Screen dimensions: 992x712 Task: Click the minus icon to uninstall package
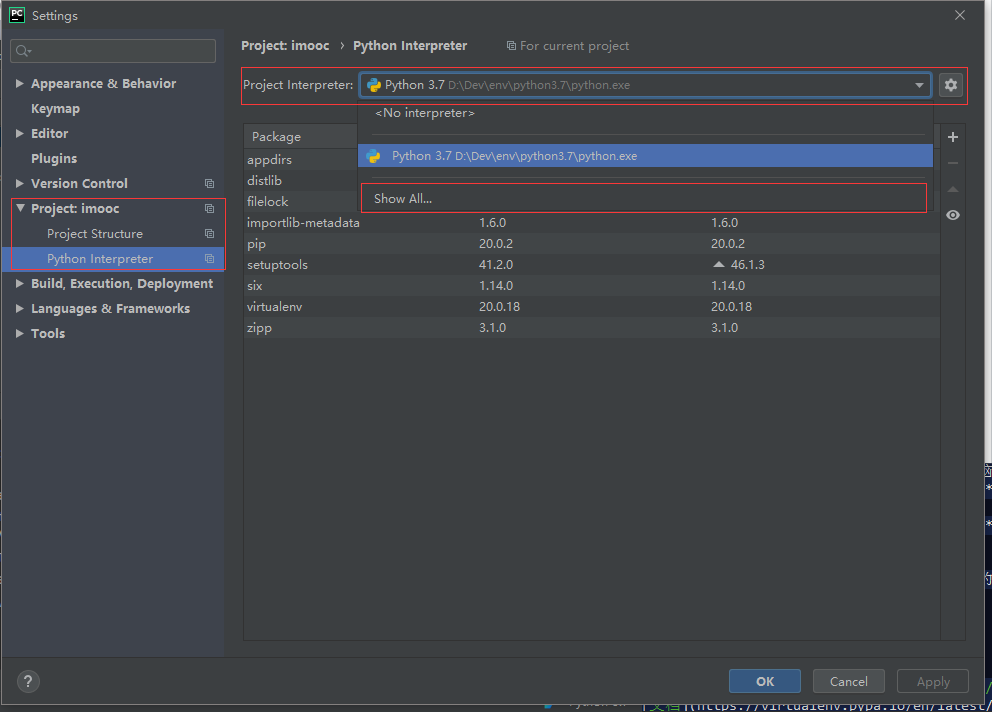[x=953, y=163]
